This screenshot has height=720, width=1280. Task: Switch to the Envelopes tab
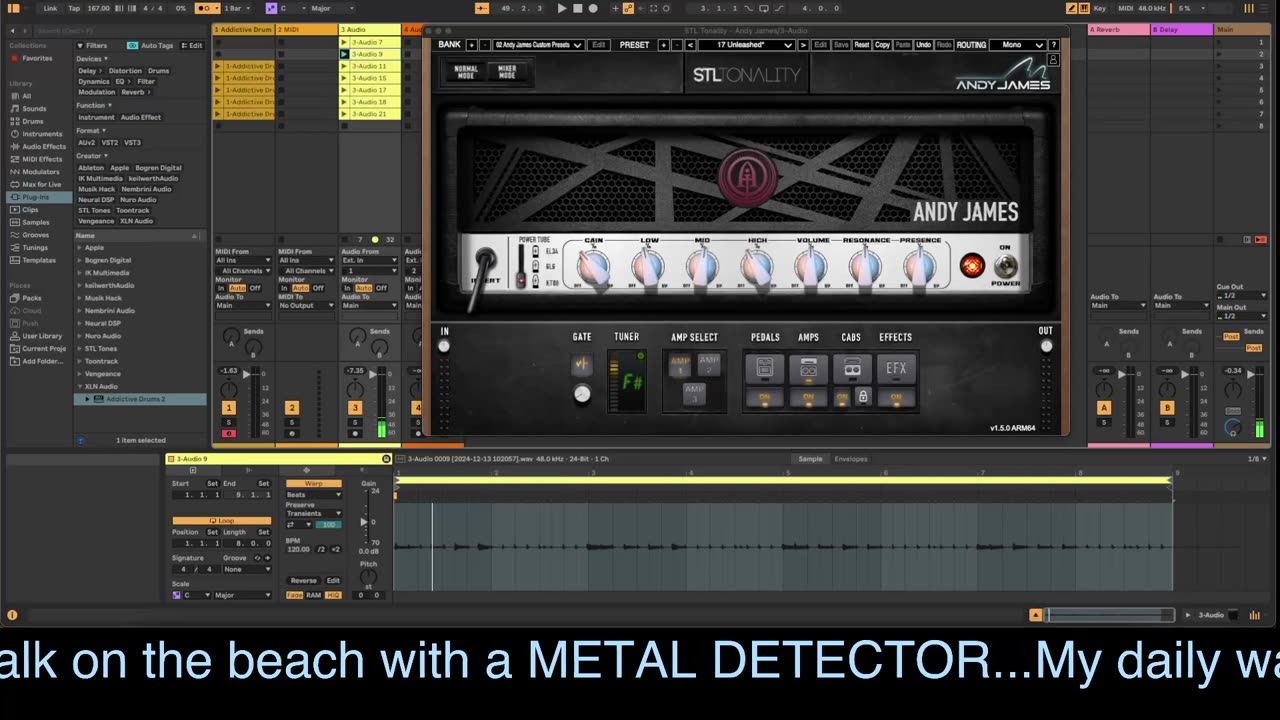tap(851, 459)
